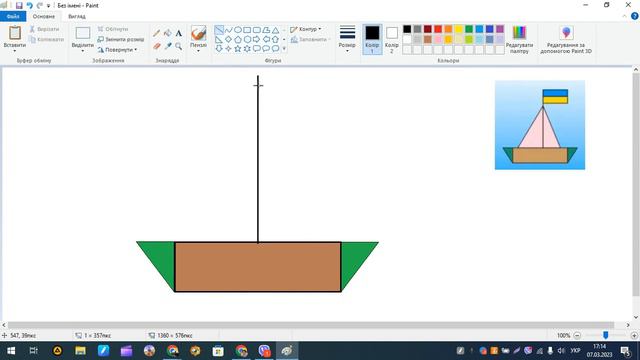The image size is (640, 360).
Task: Pick the brown color swatch
Action: pos(428,39)
